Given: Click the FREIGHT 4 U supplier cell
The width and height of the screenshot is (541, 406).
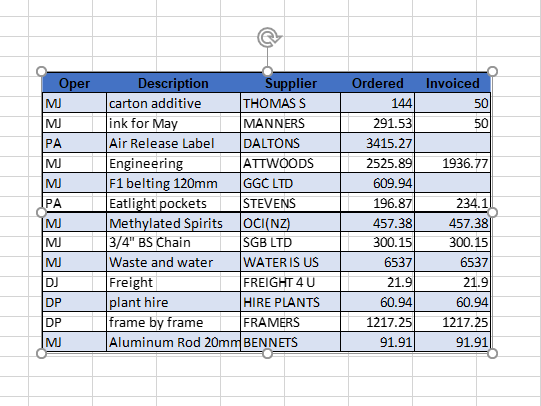Looking at the screenshot, I should (x=291, y=283).
